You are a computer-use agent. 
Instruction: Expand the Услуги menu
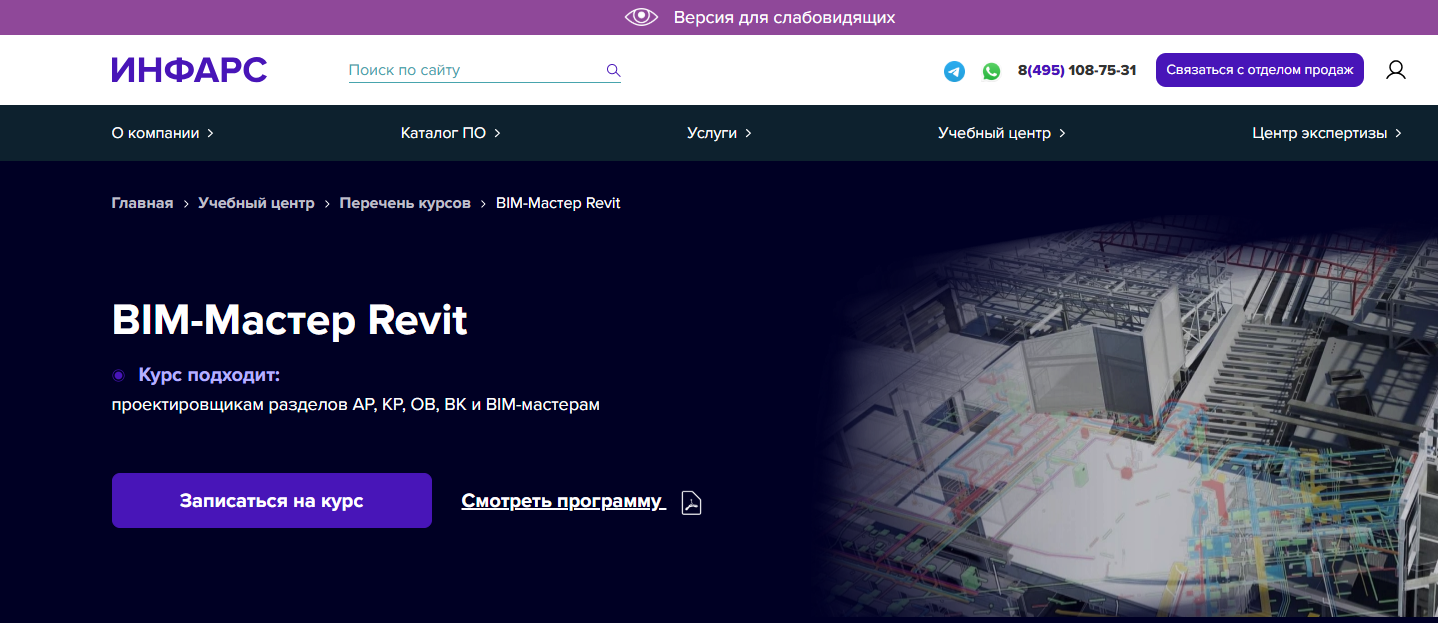(x=719, y=133)
